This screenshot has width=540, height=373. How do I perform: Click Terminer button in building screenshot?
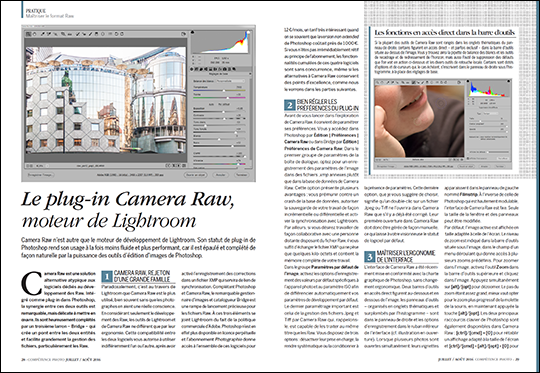(242, 175)
